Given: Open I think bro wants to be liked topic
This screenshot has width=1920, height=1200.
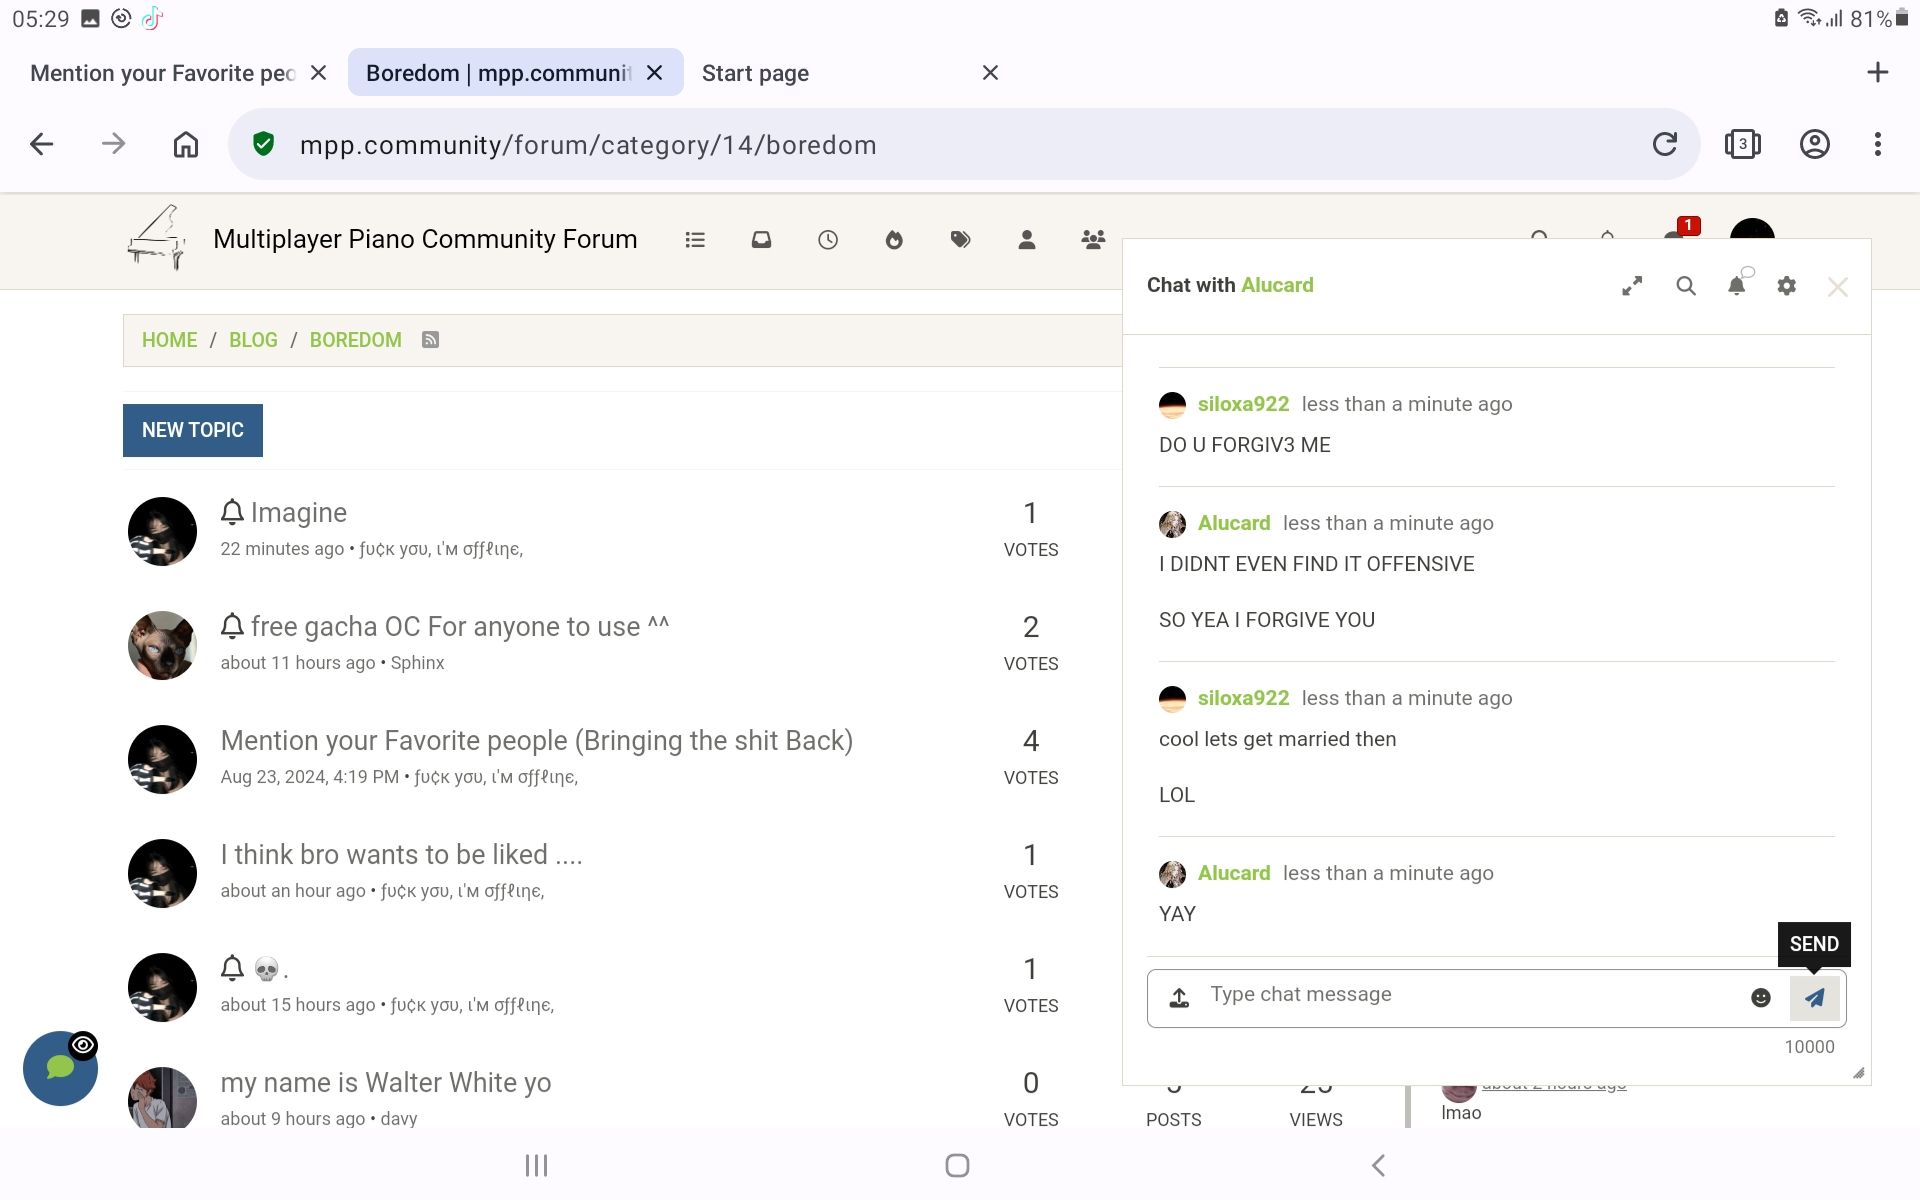Looking at the screenshot, I should click(401, 854).
